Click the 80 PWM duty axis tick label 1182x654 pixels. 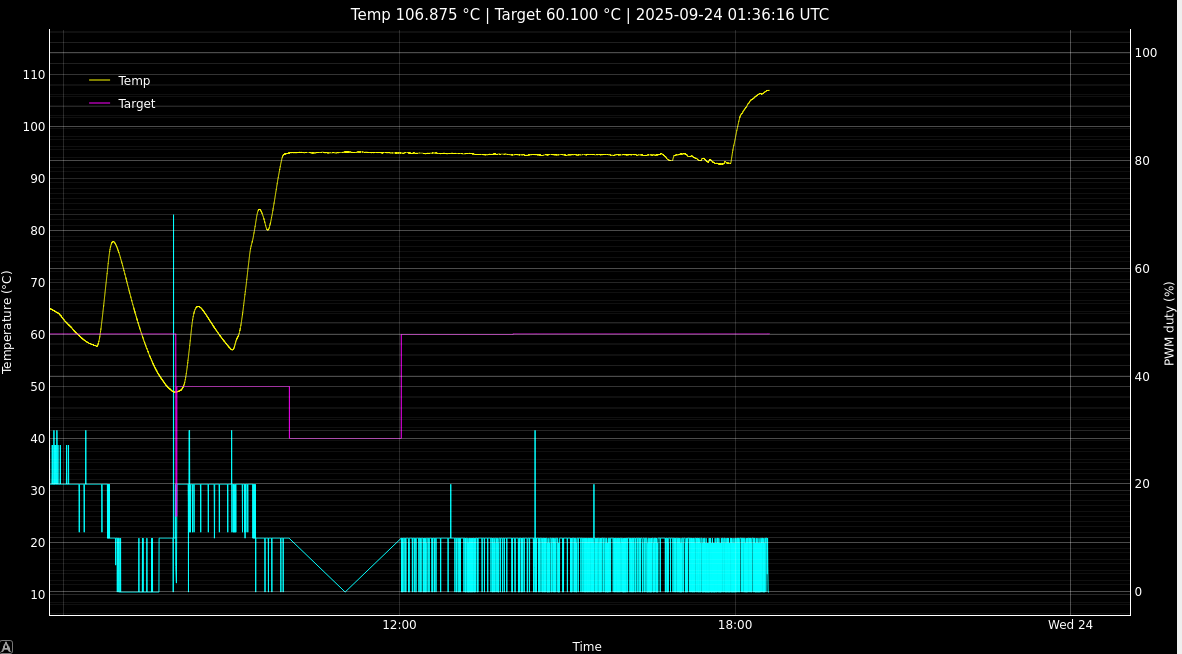1143,160
